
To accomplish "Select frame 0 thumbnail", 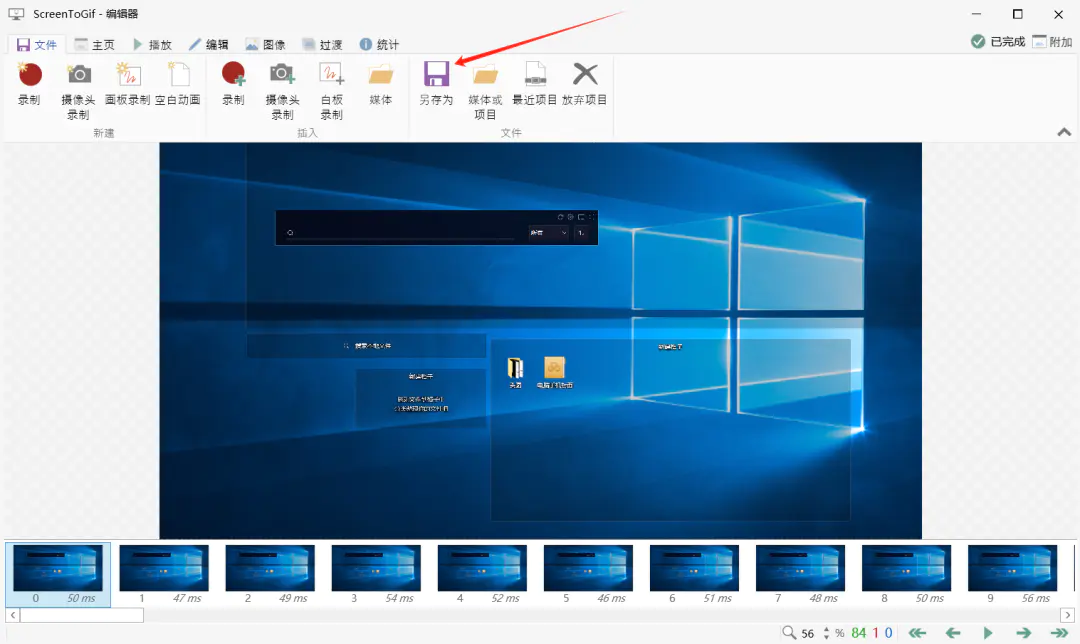I will [58, 574].
